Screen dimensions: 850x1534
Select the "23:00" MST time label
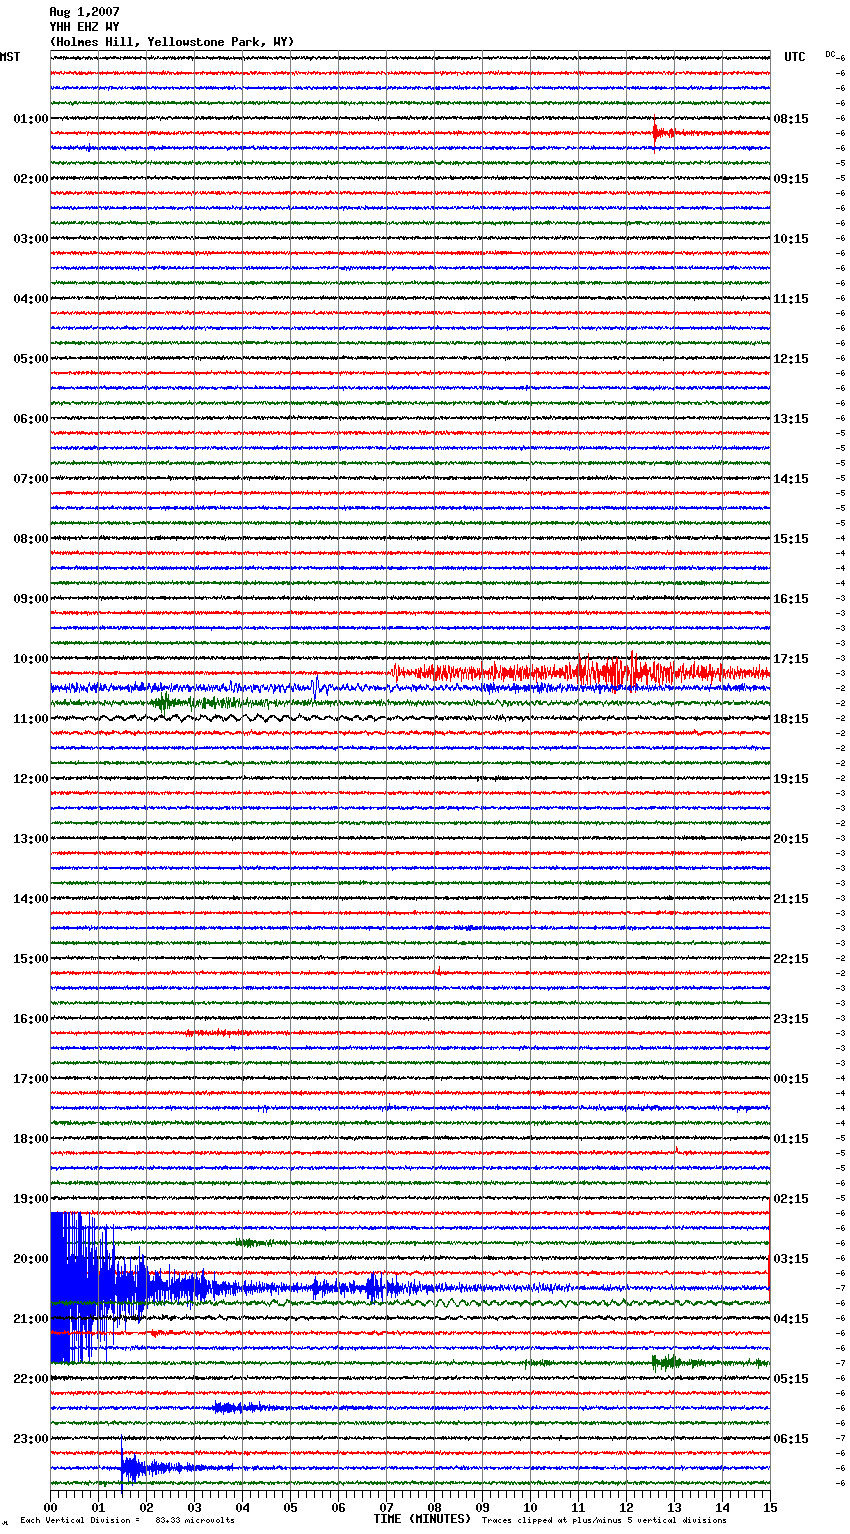click(x=31, y=1439)
